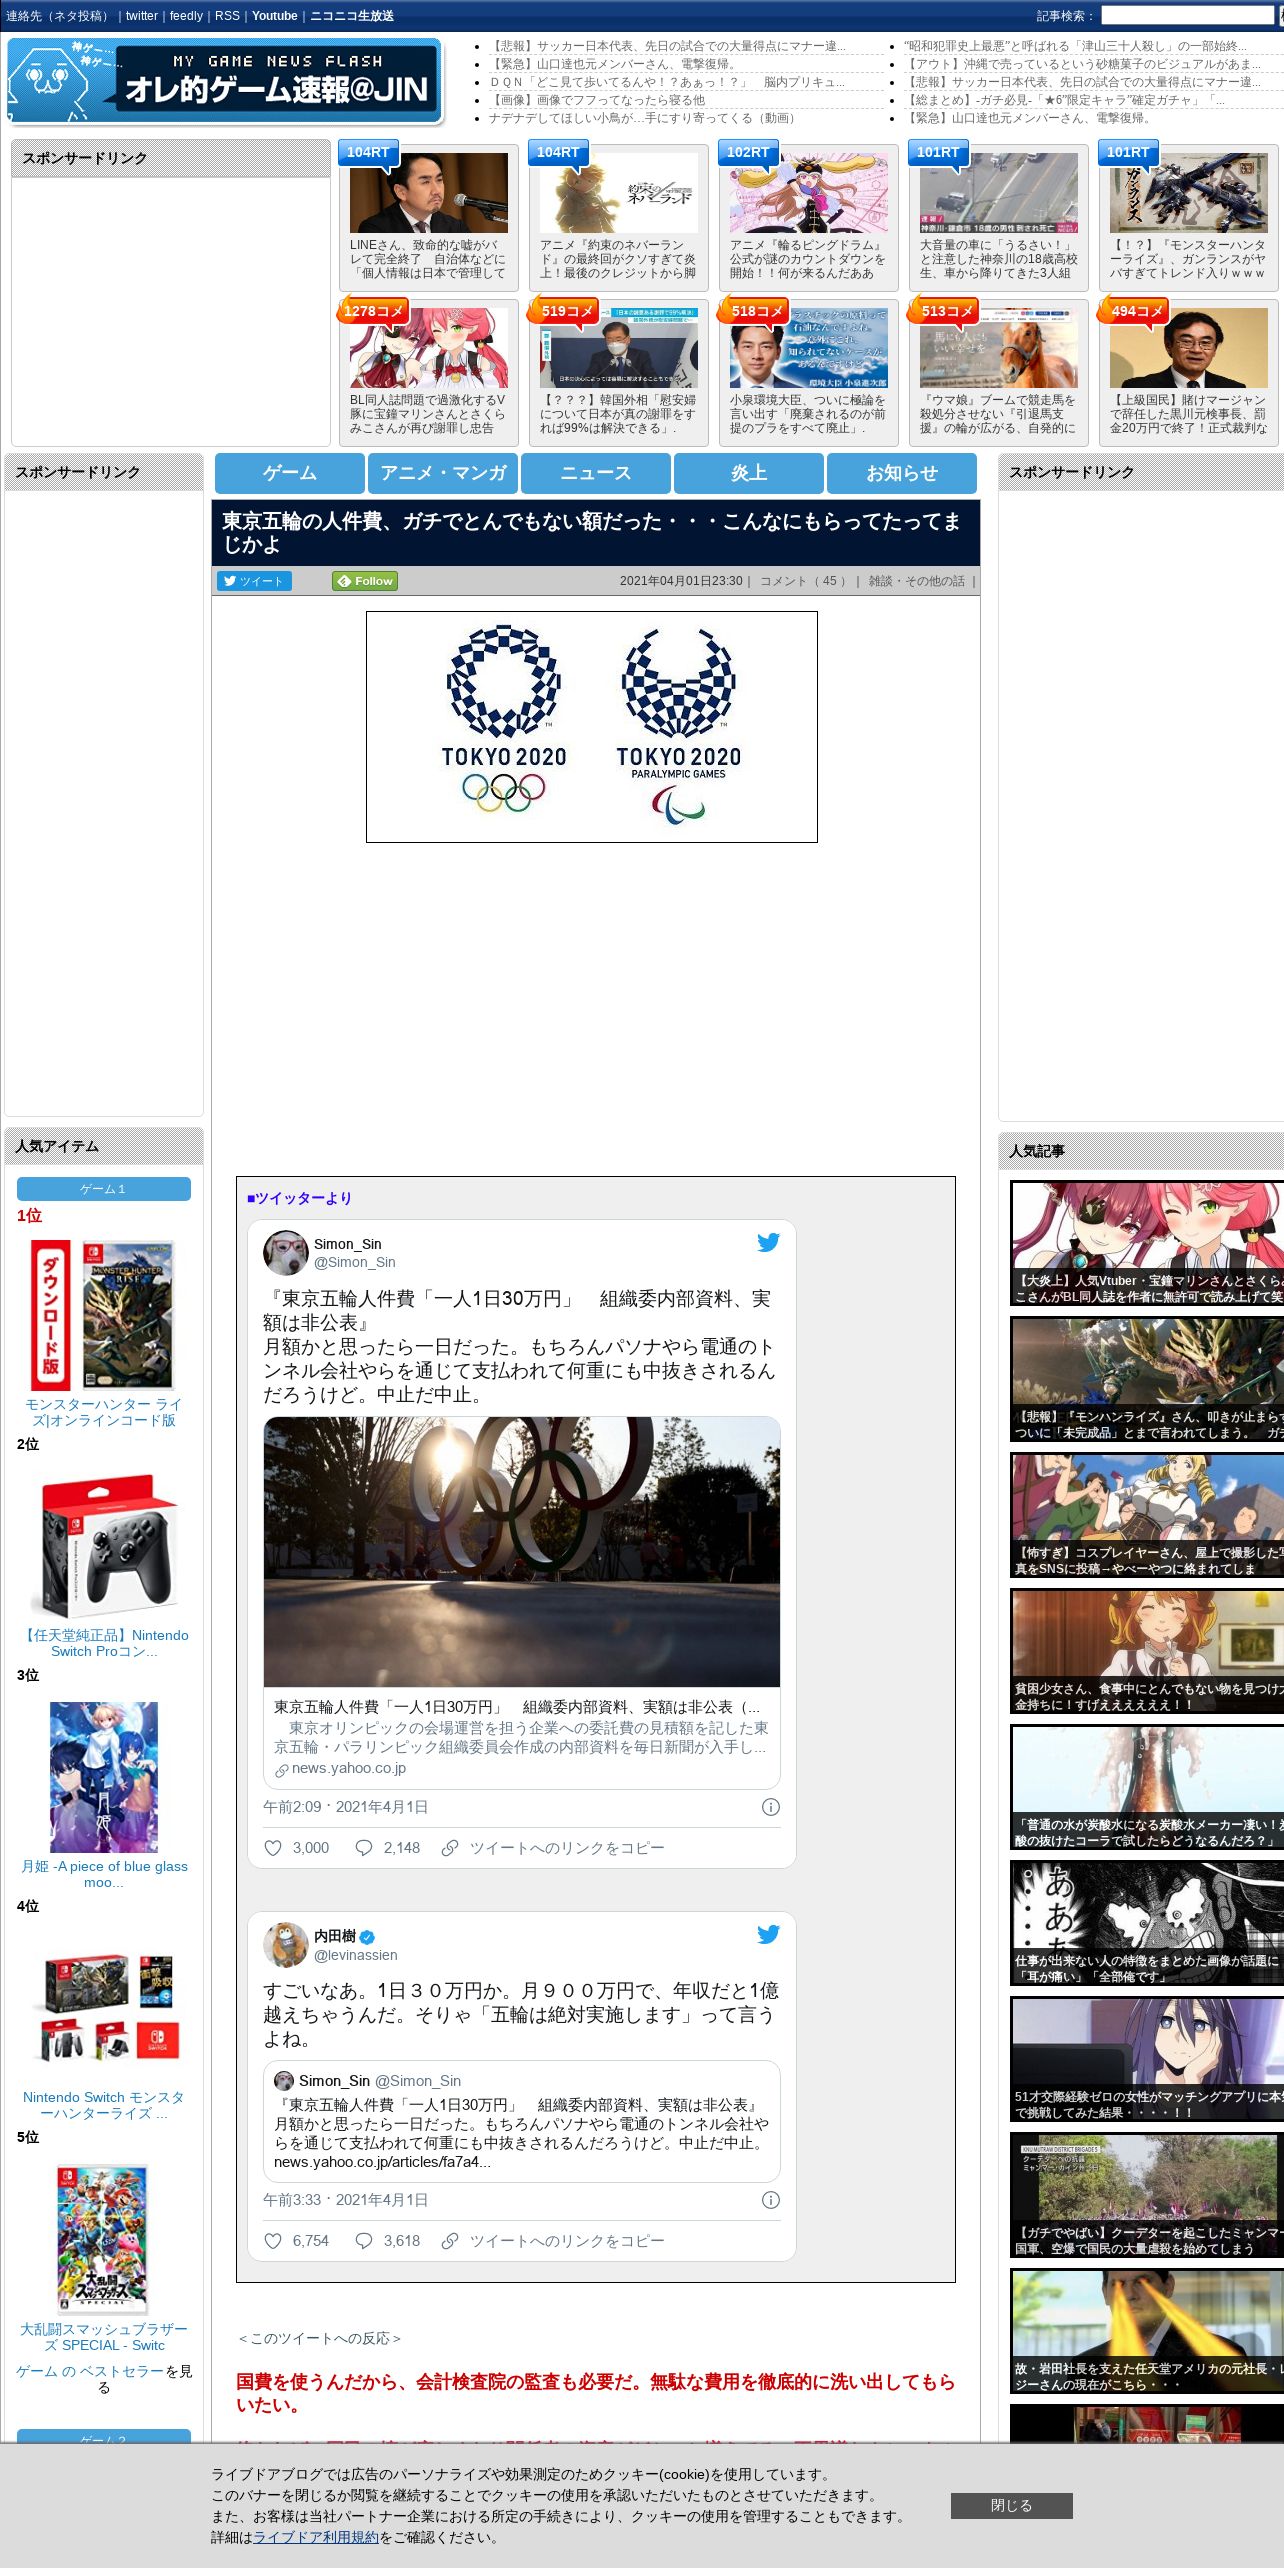Open the ニュース category tab

click(596, 473)
